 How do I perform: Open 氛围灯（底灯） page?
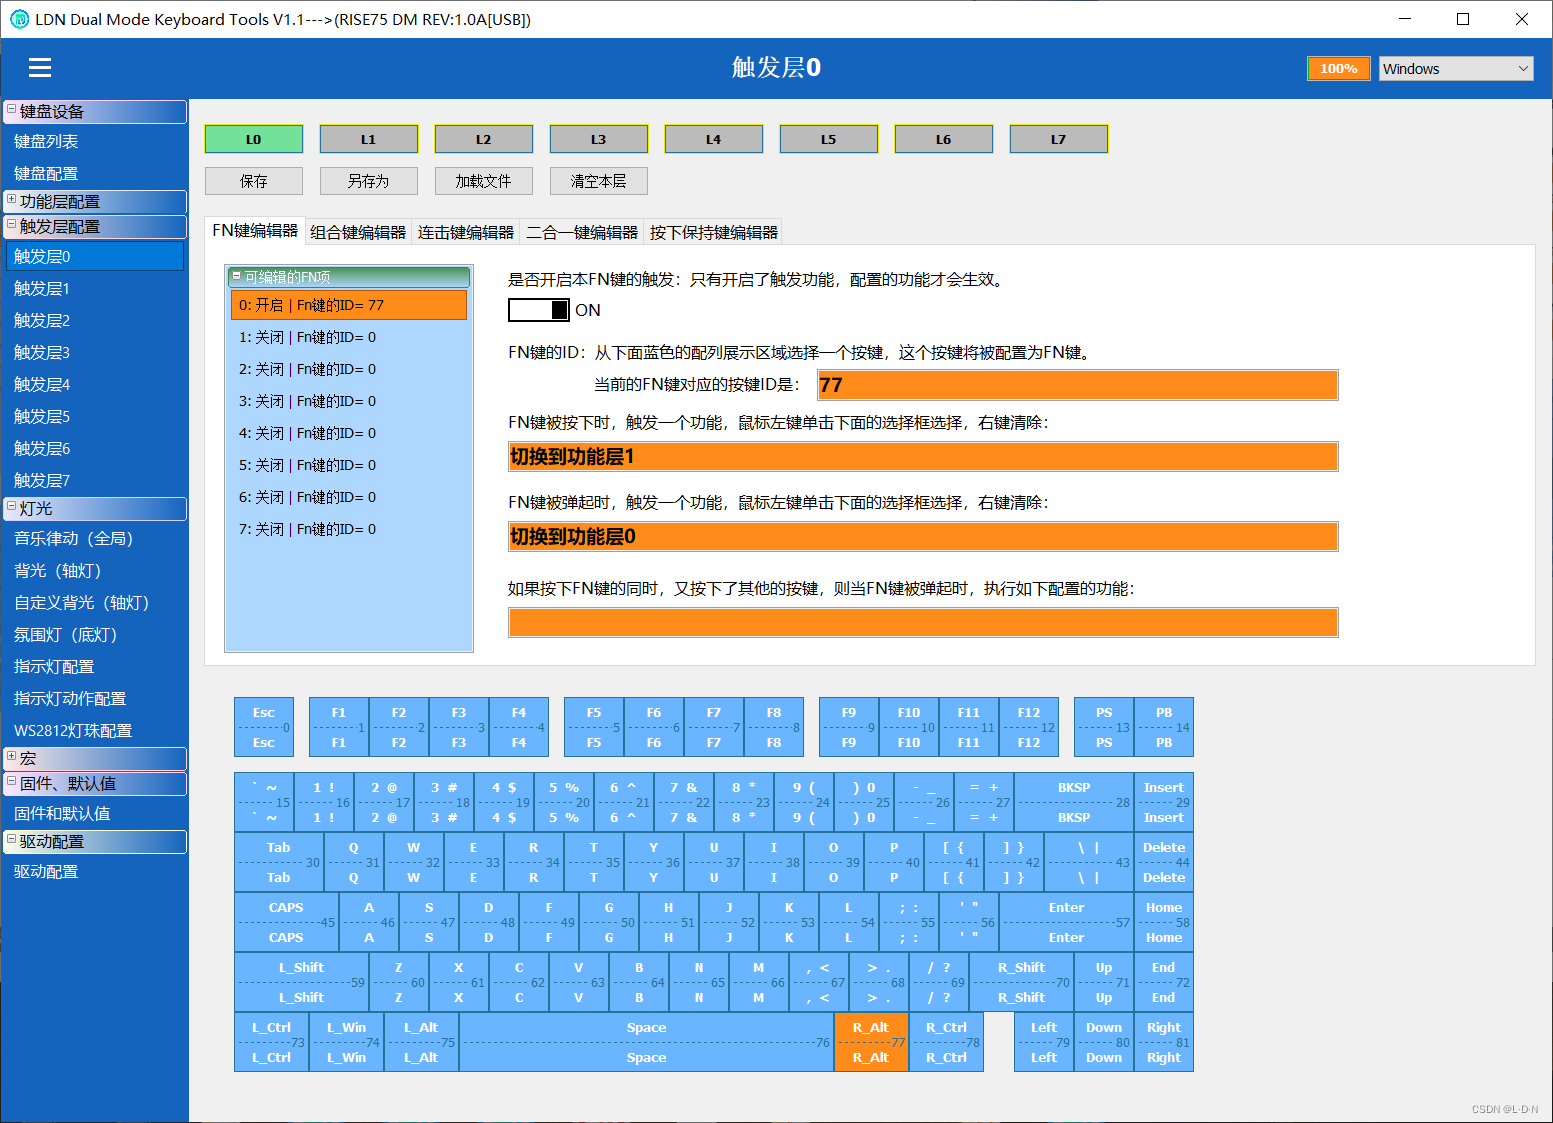[94, 635]
